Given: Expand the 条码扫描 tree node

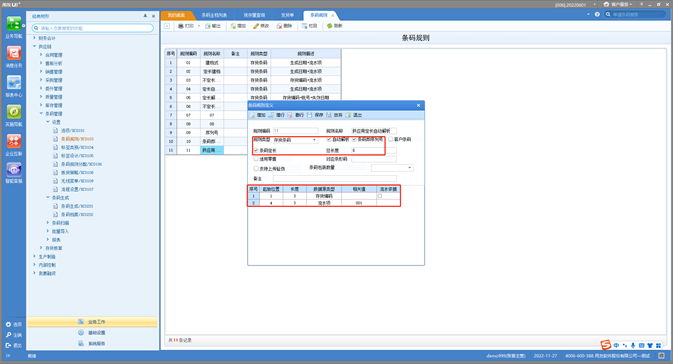Looking at the screenshot, I should point(48,223).
